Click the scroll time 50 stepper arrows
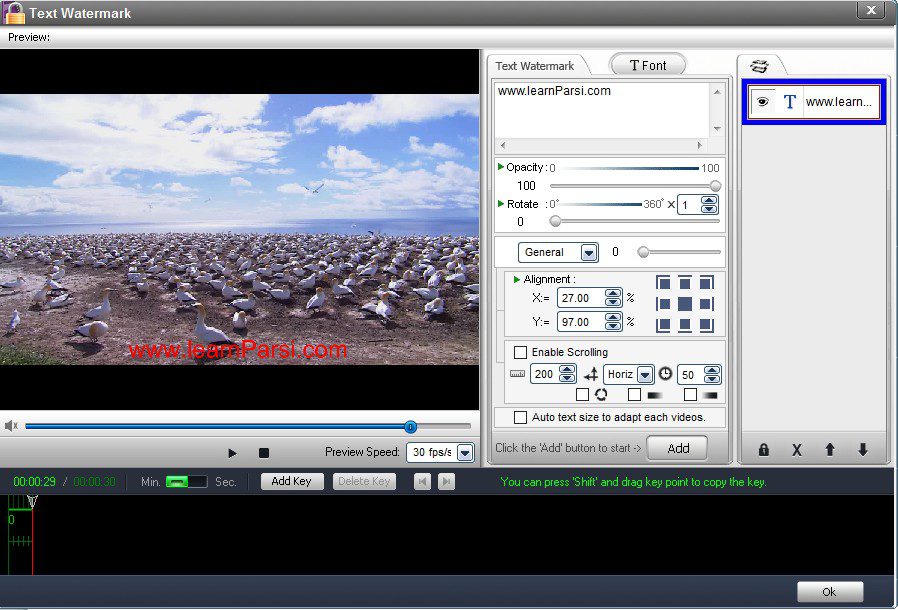898x610 pixels. coord(712,375)
